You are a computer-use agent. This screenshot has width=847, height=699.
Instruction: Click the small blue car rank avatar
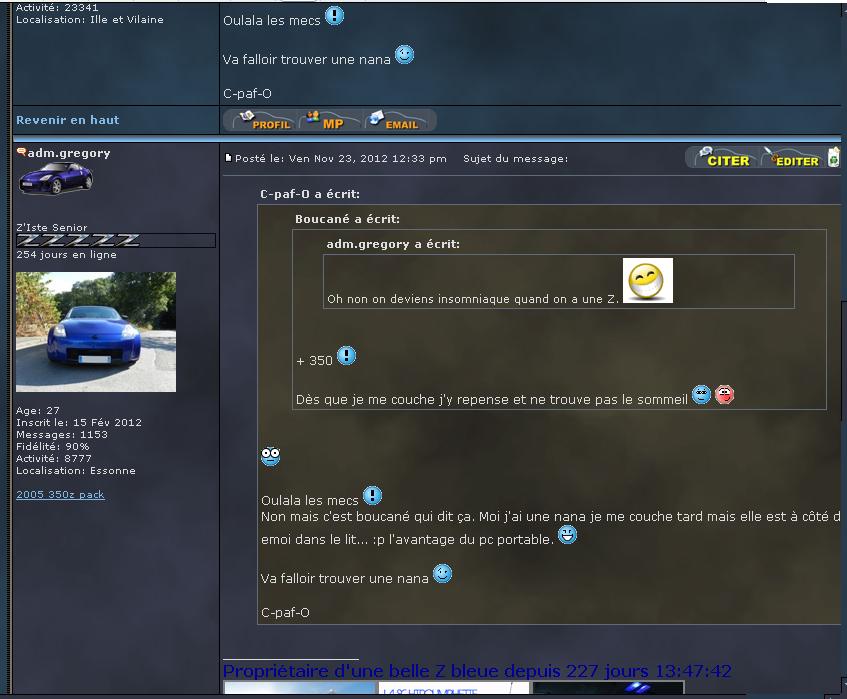pyautogui.click(x=56, y=178)
